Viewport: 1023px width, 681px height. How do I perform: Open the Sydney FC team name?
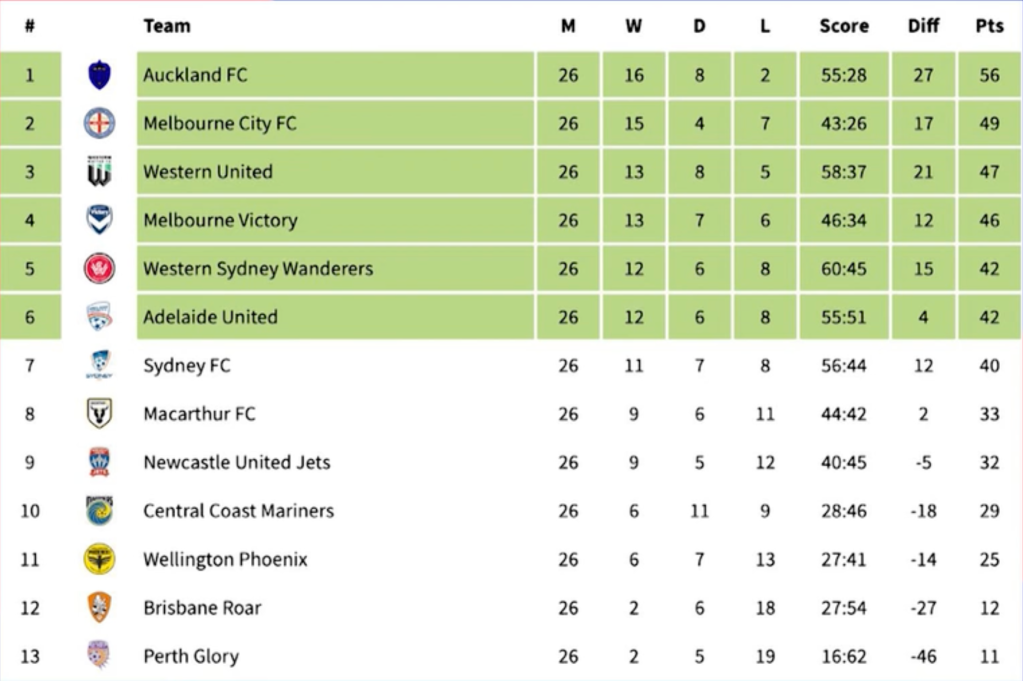[187, 365]
